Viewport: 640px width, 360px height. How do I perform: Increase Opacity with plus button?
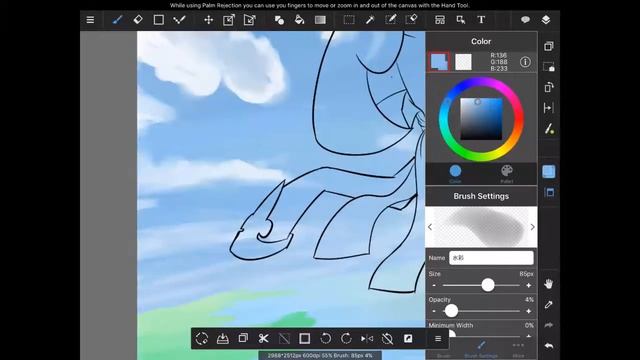529,311
